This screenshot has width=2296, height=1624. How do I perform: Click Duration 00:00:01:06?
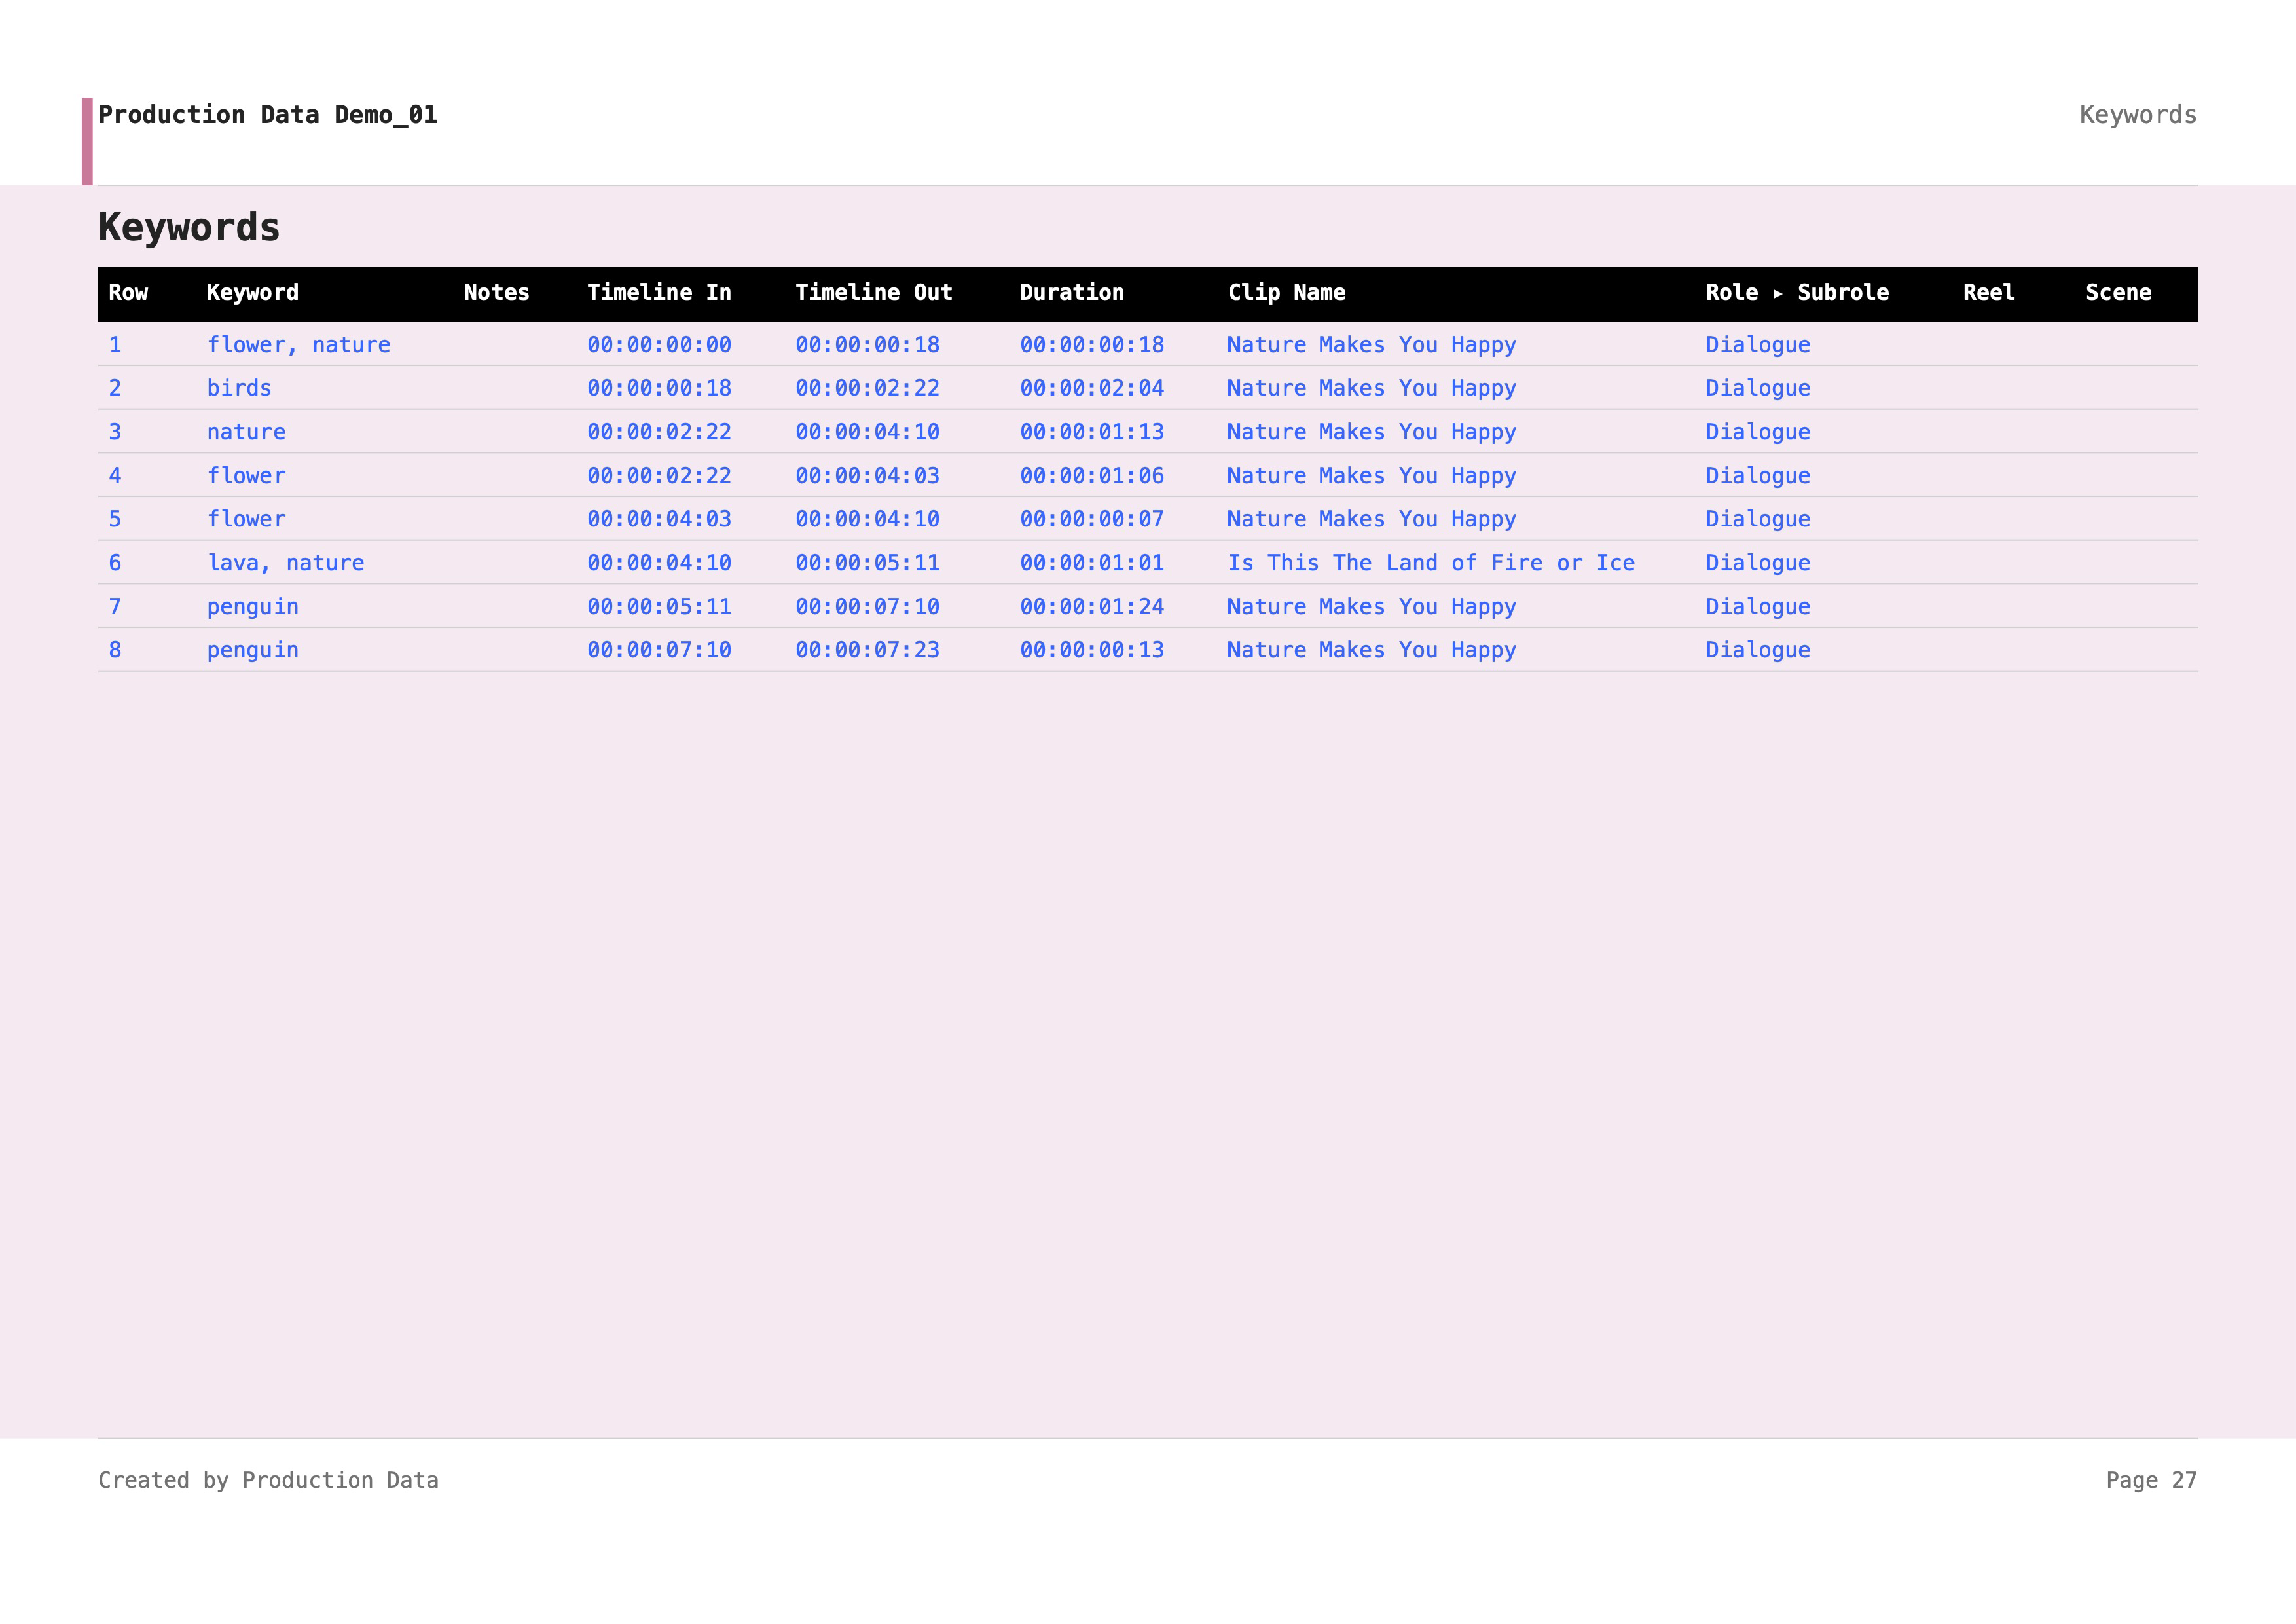tap(1092, 476)
